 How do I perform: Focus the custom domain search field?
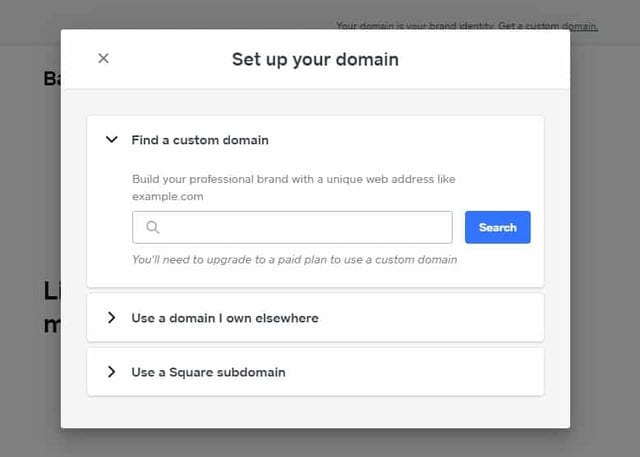[x=292, y=227]
